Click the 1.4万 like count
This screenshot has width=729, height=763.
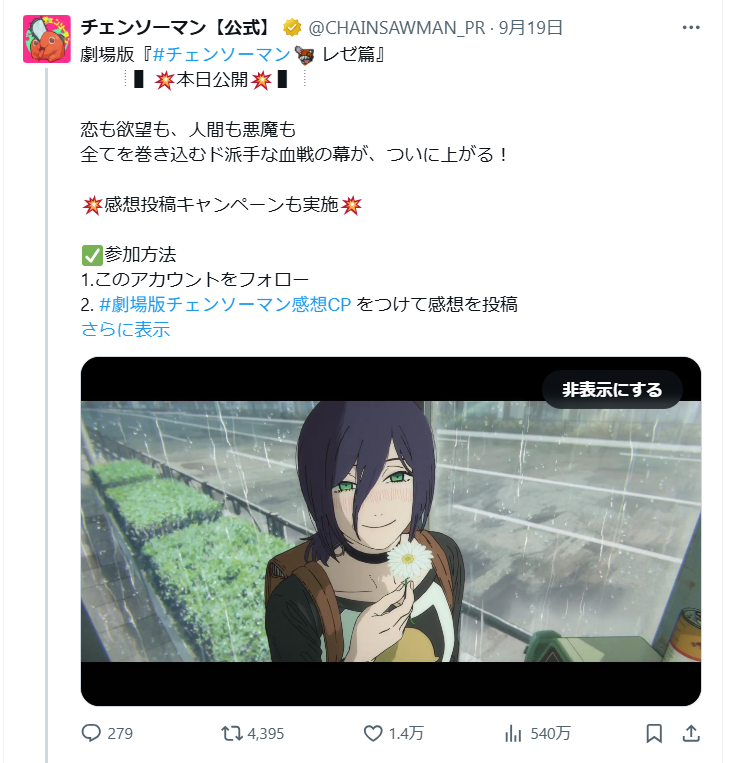pyautogui.click(x=406, y=733)
